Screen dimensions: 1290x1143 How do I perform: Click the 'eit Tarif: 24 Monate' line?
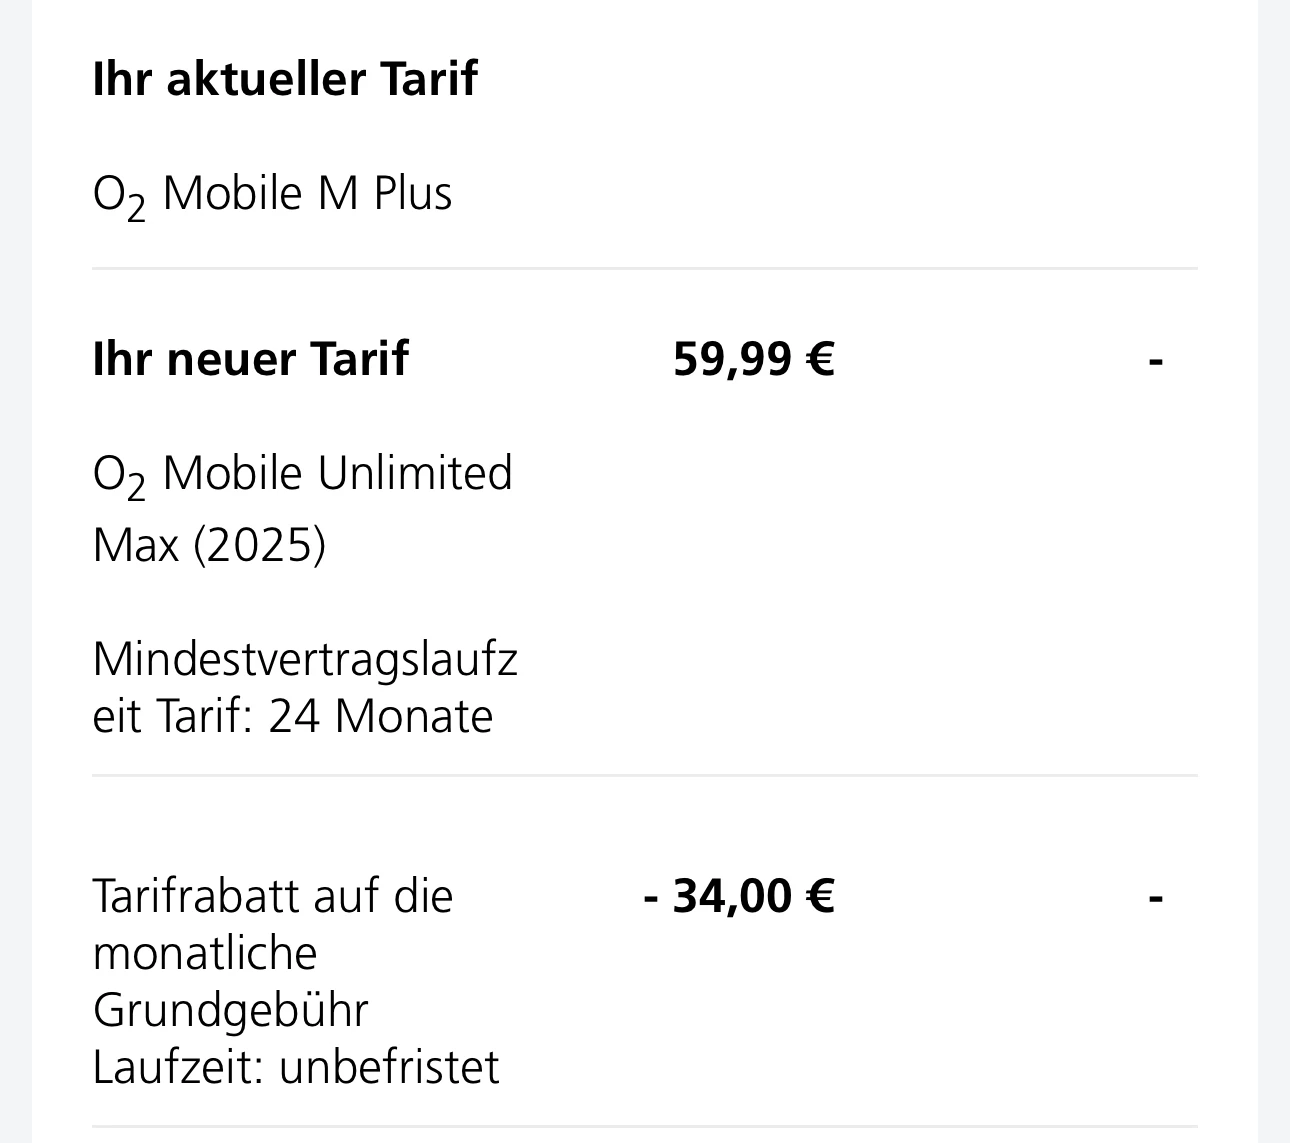click(293, 716)
